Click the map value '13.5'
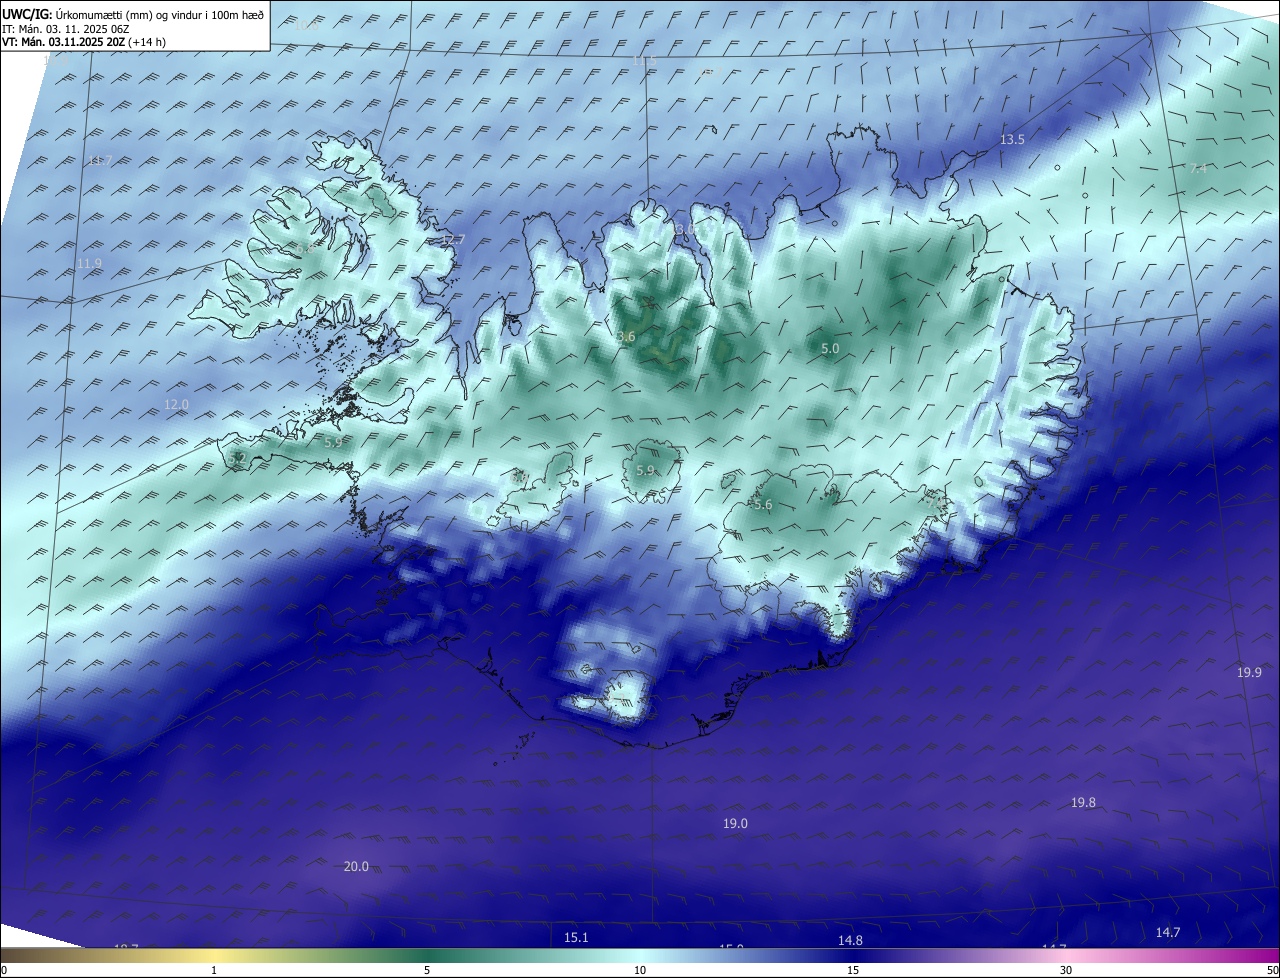Image resolution: width=1280 pixels, height=978 pixels. click(1012, 140)
